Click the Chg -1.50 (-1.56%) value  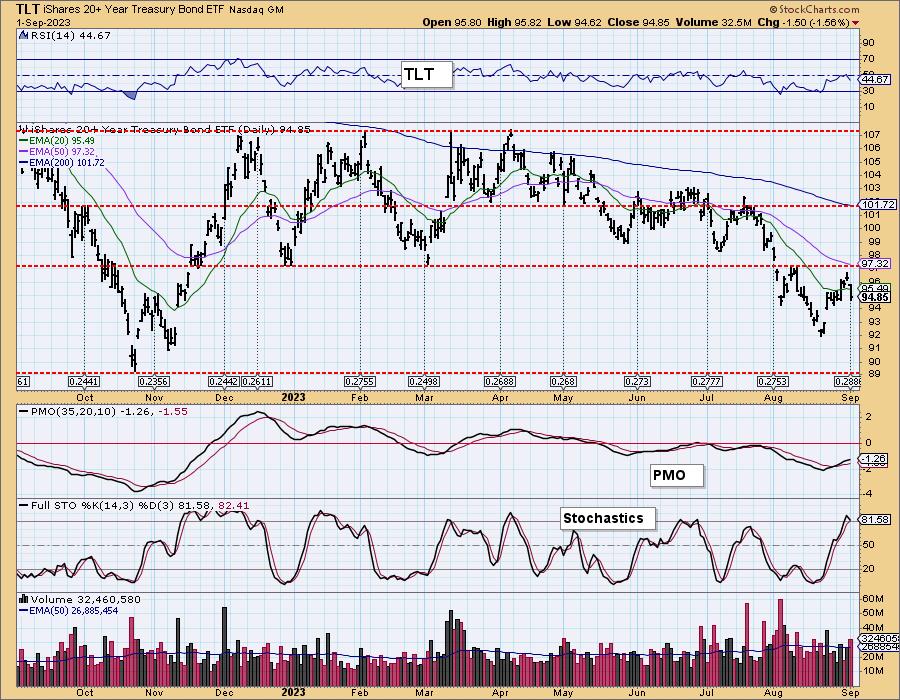click(x=804, y=22)
